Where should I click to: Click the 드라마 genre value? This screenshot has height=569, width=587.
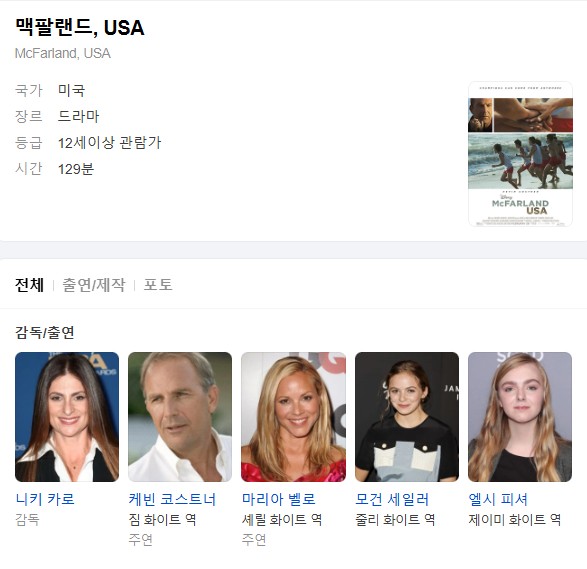[79, 116]
